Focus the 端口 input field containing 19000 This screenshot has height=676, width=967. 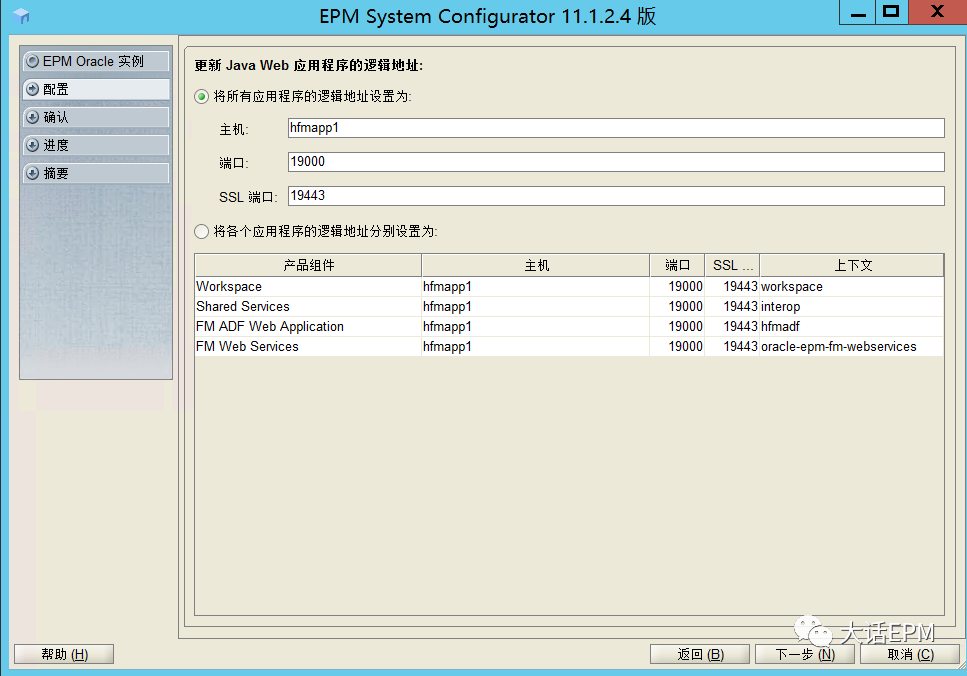pyautogui.click(x=616, y=162)
